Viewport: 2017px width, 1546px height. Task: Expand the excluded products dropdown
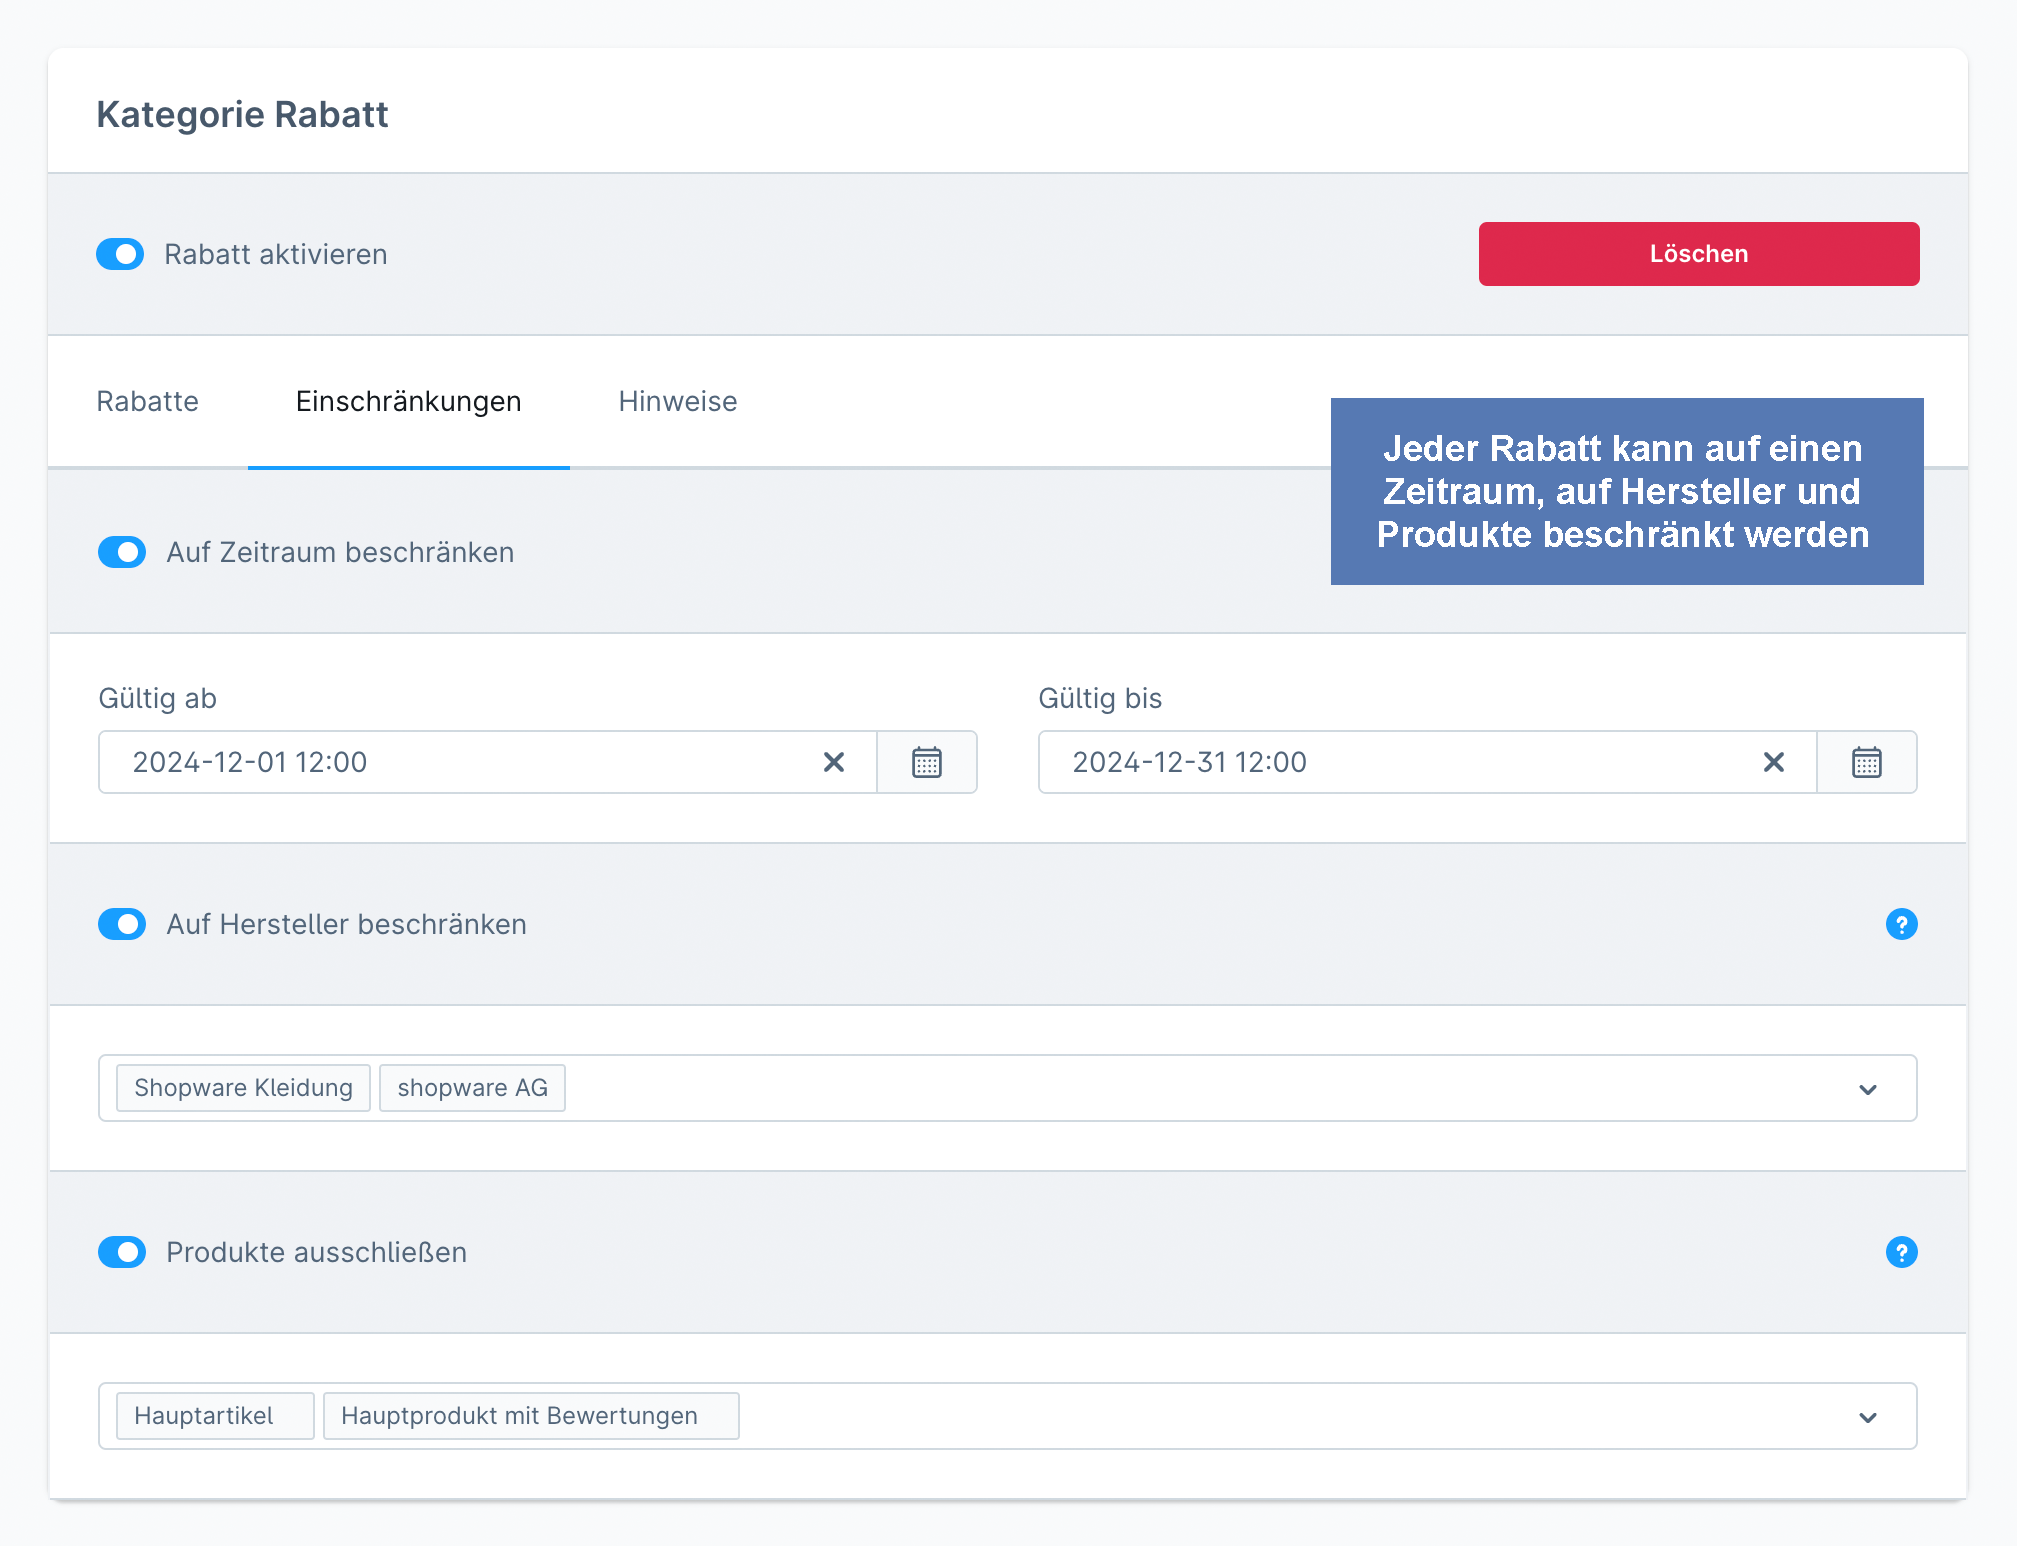(1867, 1417)
